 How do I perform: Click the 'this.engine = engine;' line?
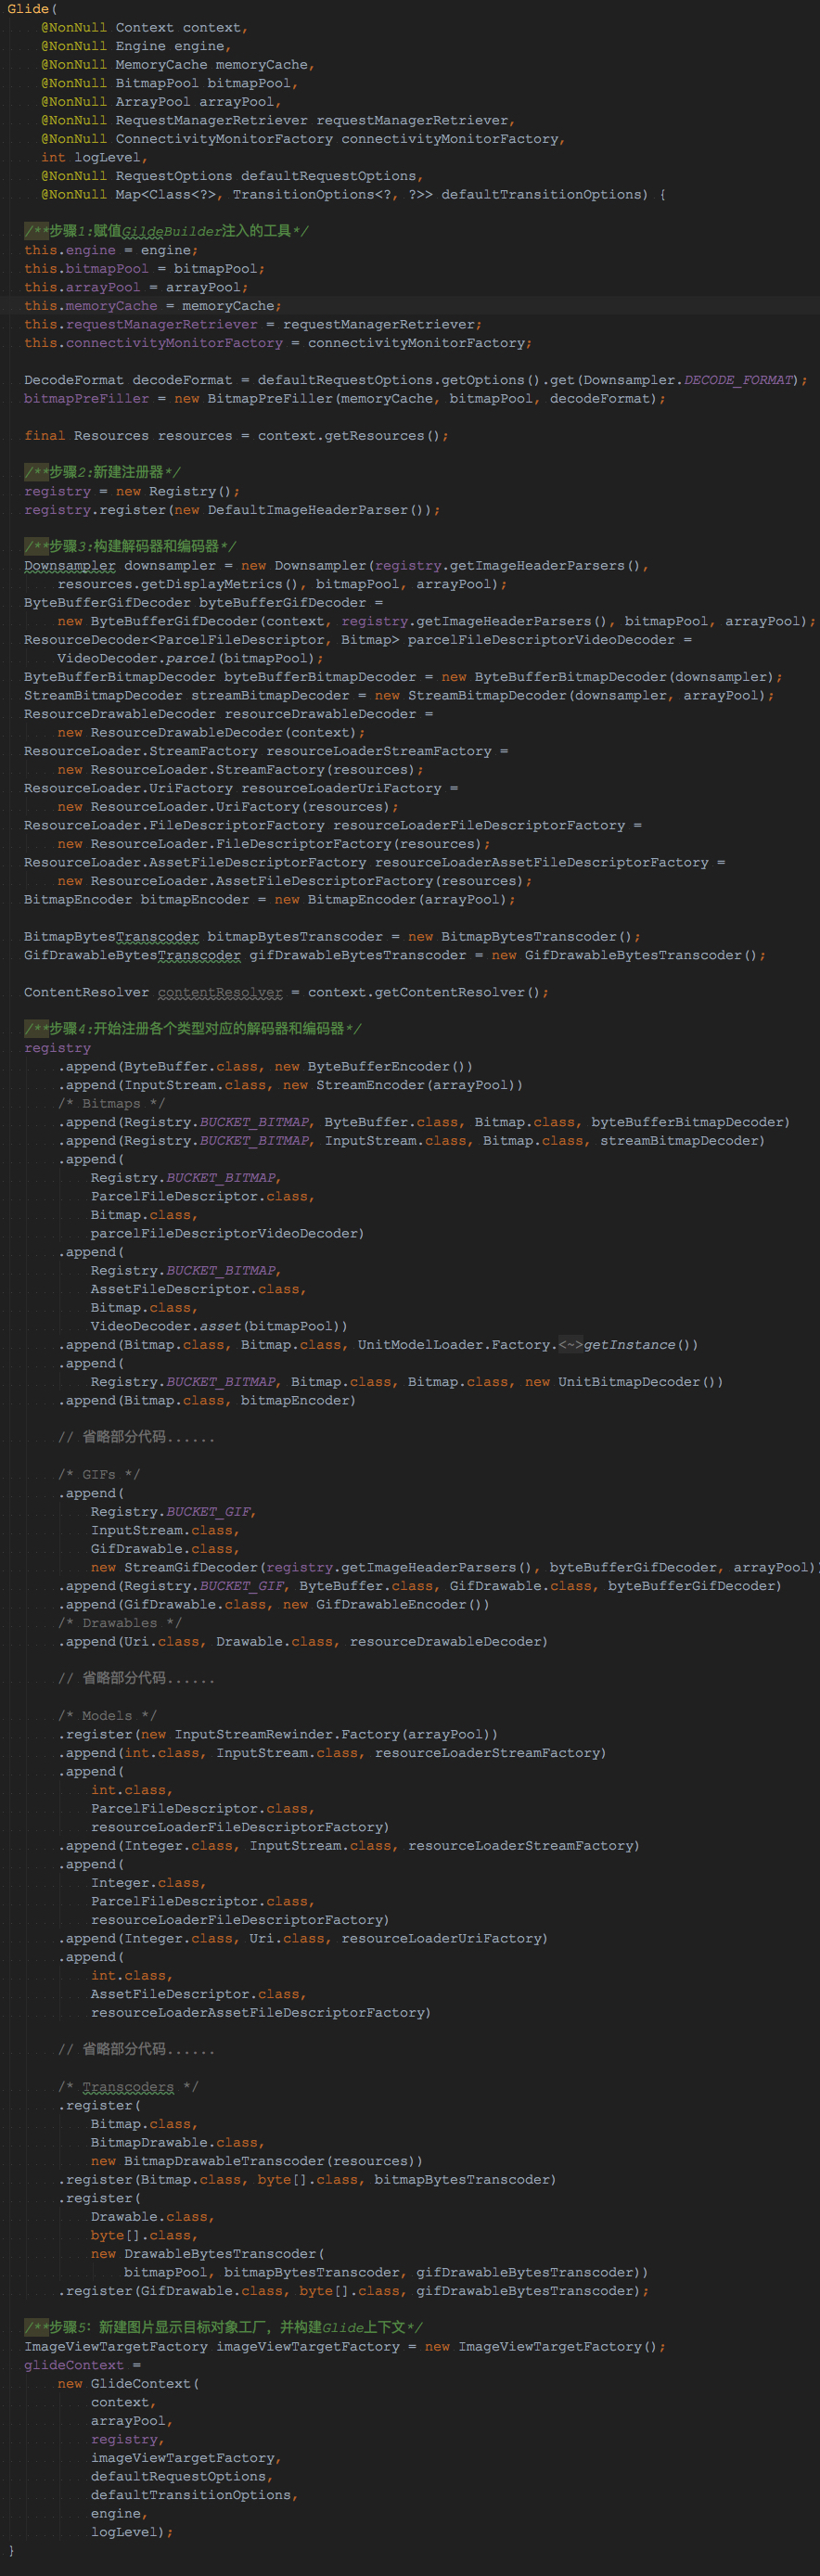[x=111, y=250]
